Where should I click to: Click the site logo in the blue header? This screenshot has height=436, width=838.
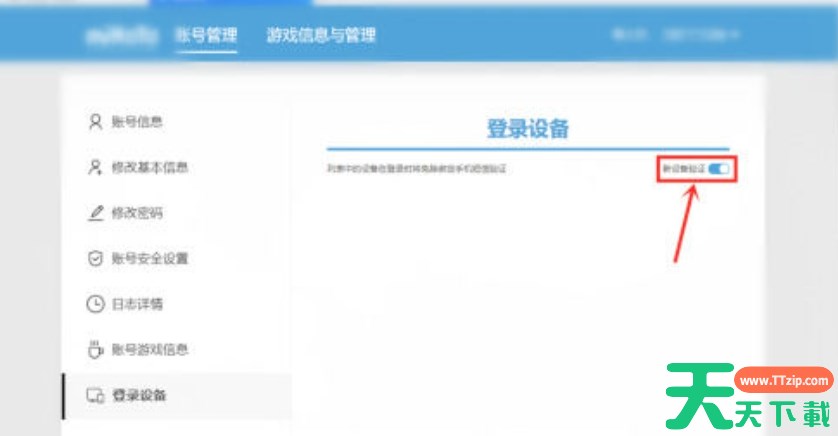tap(120, 35)
